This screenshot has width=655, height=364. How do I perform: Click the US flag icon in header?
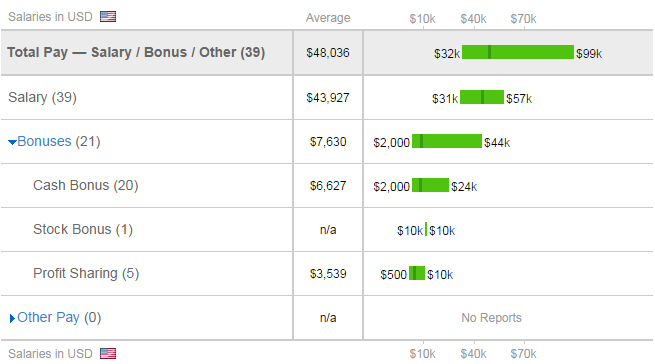(x=108, y=16)
